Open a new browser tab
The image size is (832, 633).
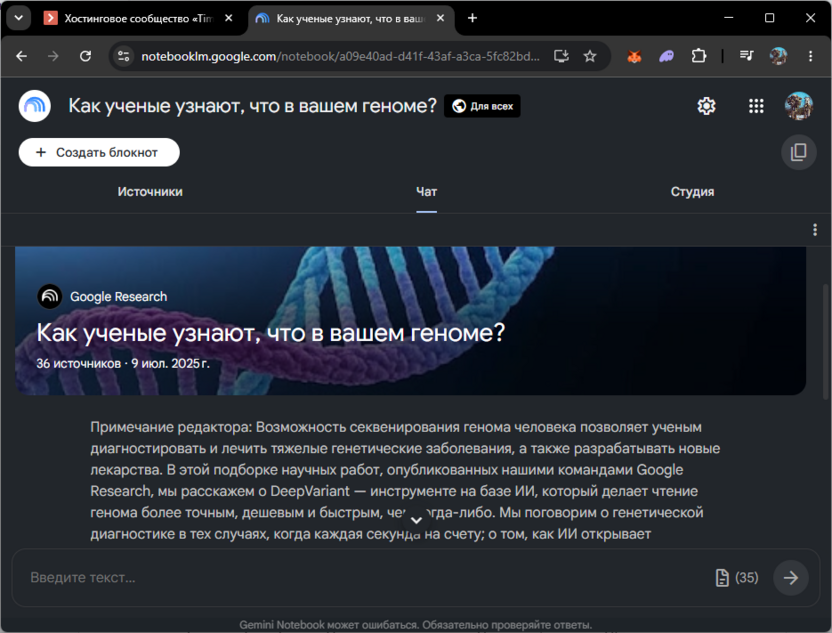click(x=472, y=18)
